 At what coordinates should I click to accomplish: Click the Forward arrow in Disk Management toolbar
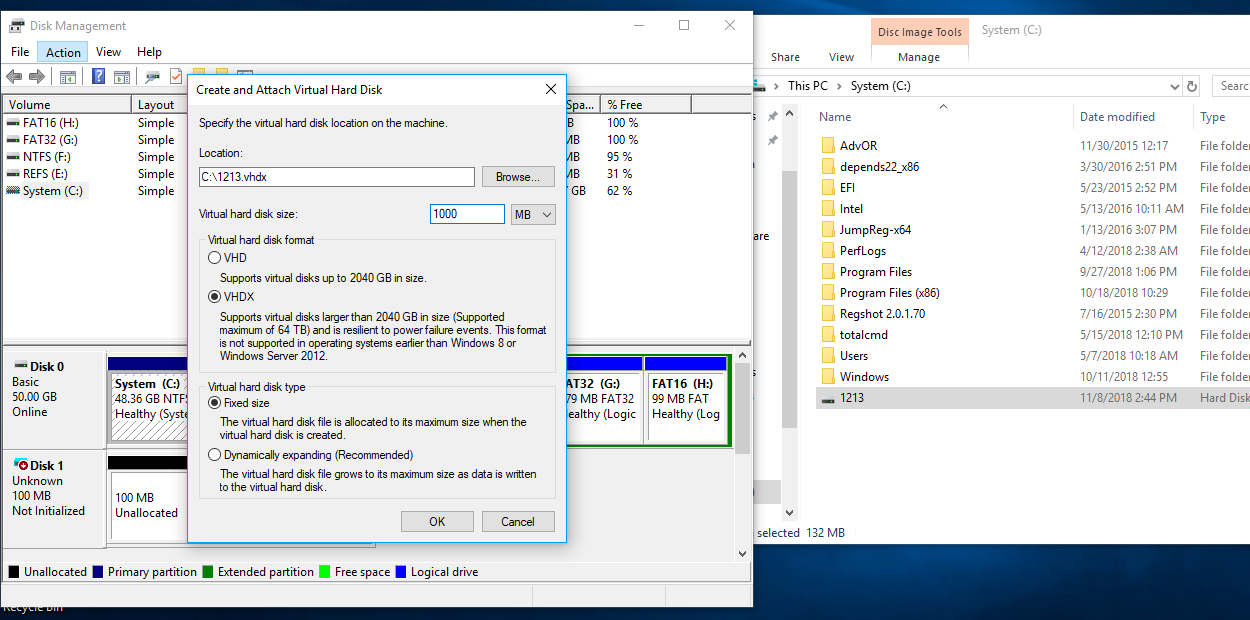pos(37,77)
